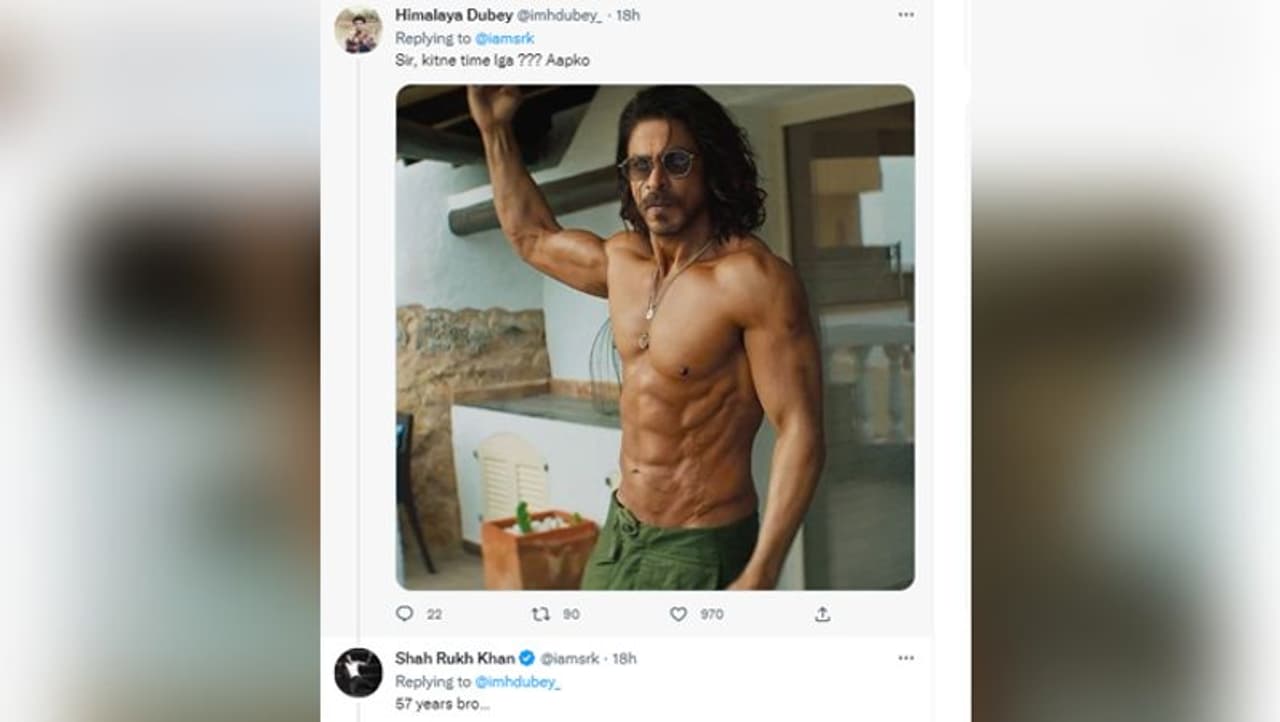Open more options on Shah Rukh Khan's tweet
Image resolution: width=1280 pixels, height=722 pixels.
pos(906,658)
